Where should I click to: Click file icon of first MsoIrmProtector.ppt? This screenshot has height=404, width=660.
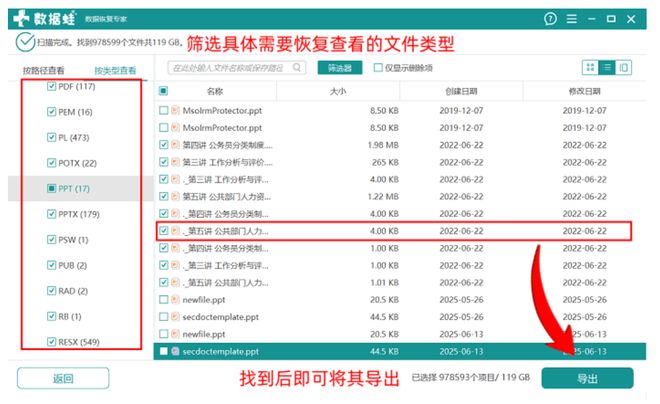176,111
